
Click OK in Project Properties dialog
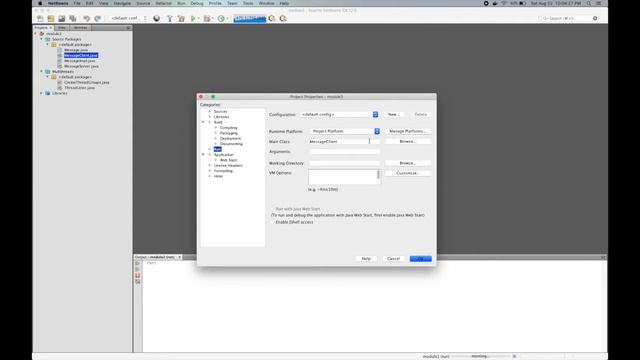pos(421,259)
